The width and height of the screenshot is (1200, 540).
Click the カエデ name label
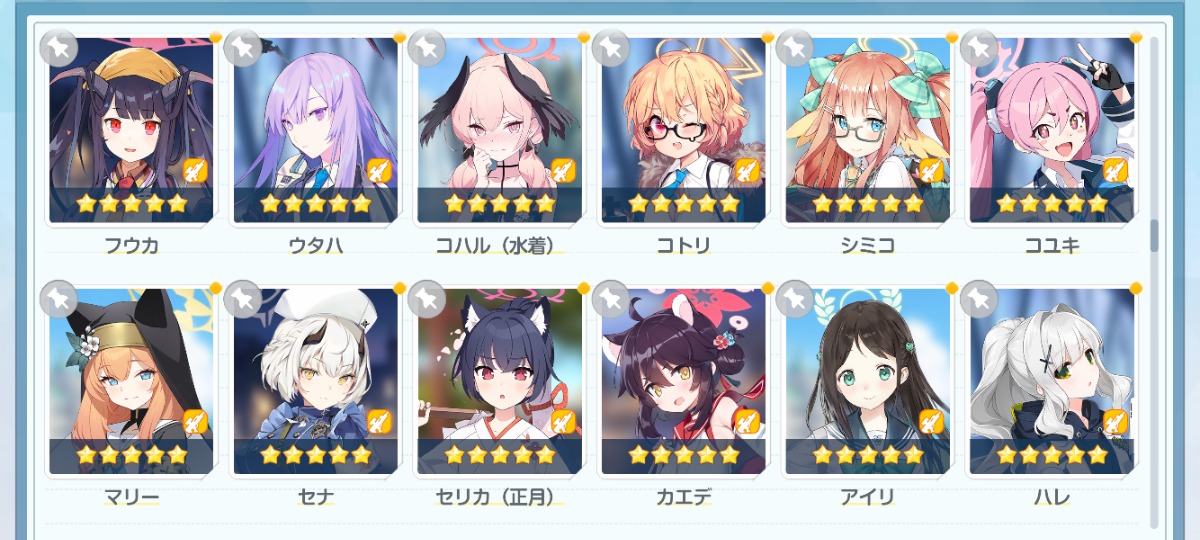[x=684, y=496]
